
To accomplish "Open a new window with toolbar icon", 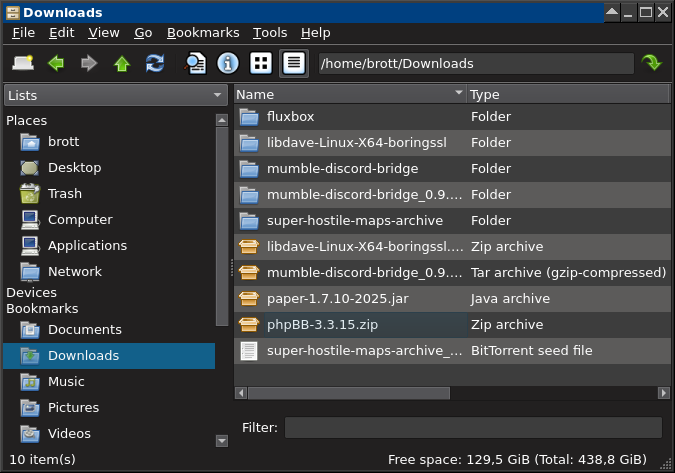I will [23, 63].
